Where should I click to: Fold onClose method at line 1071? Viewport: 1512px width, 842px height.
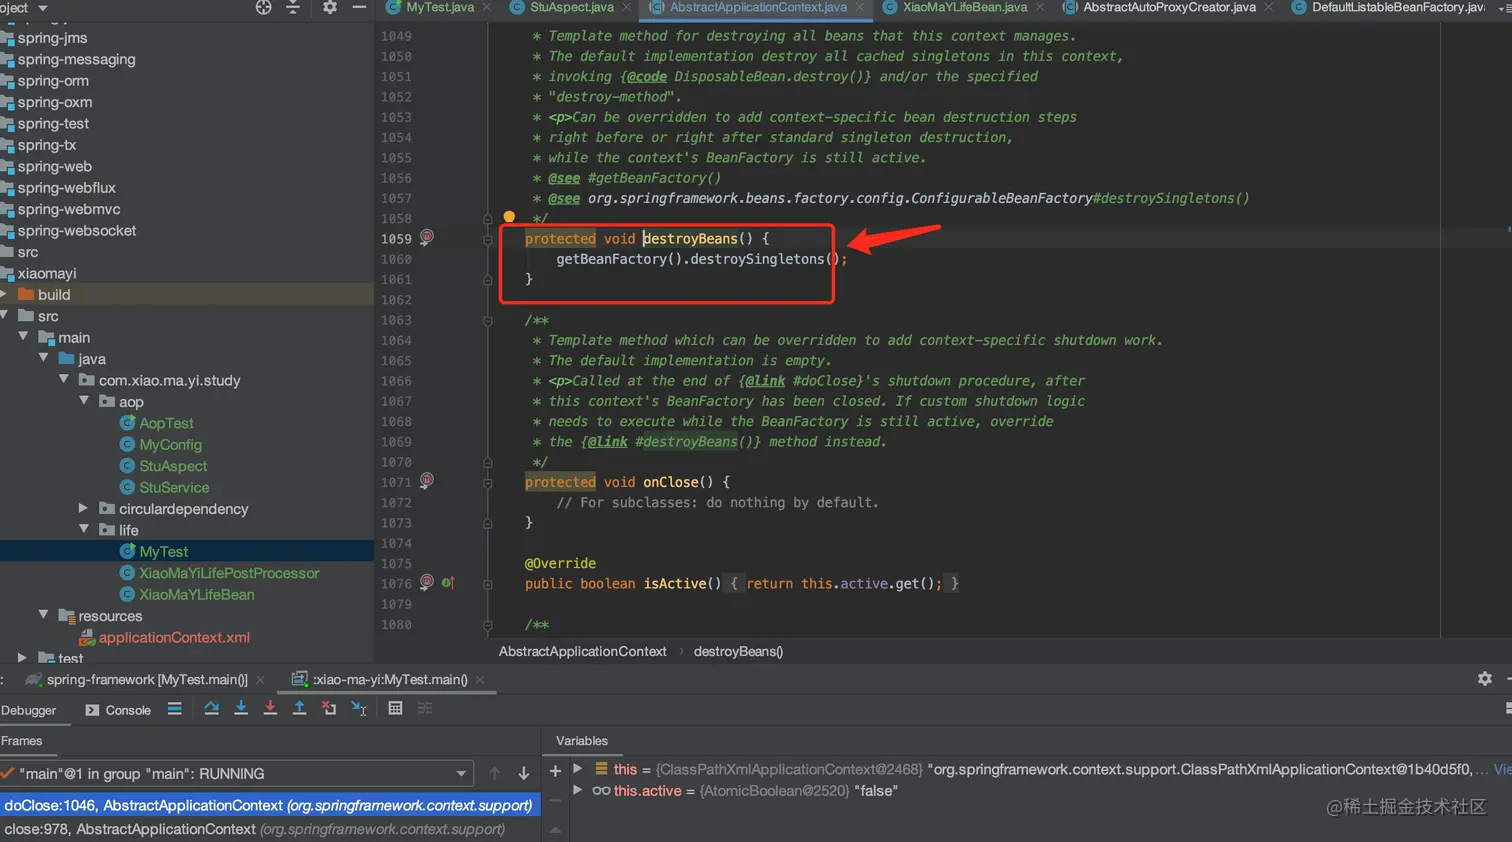[x=488, y=482]
